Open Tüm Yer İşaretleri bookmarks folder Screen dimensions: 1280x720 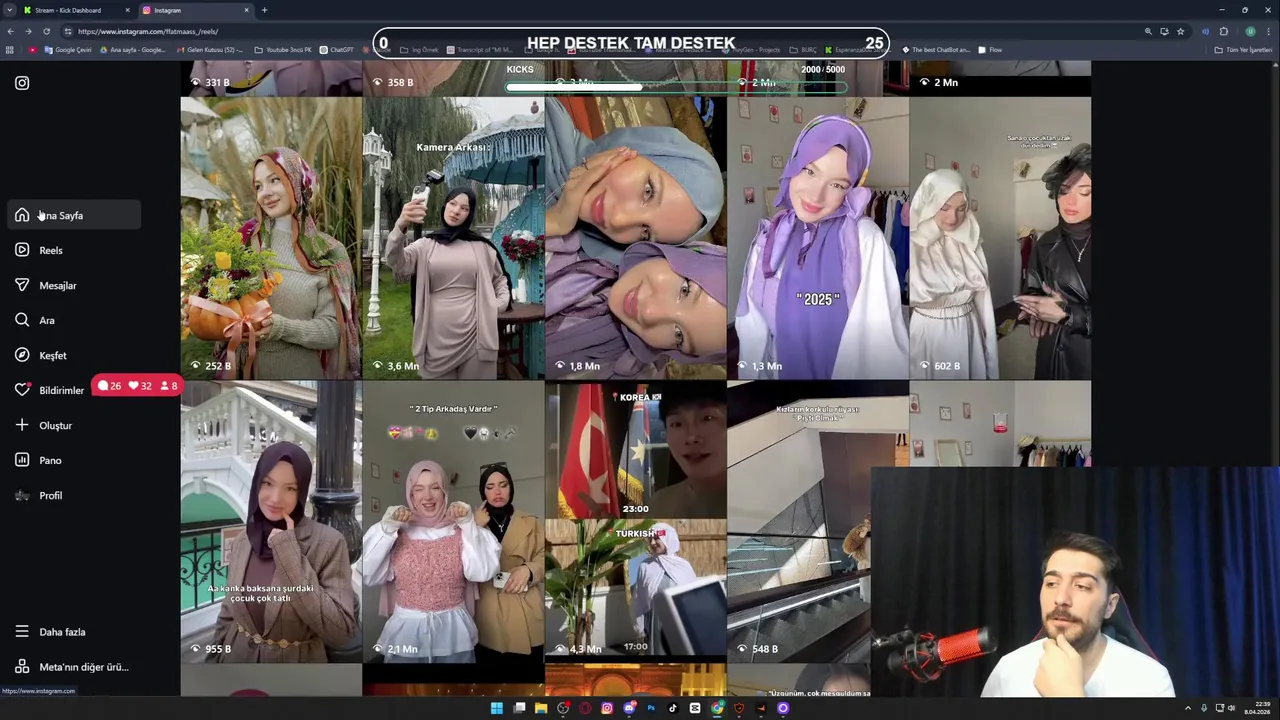[1243, 50]
